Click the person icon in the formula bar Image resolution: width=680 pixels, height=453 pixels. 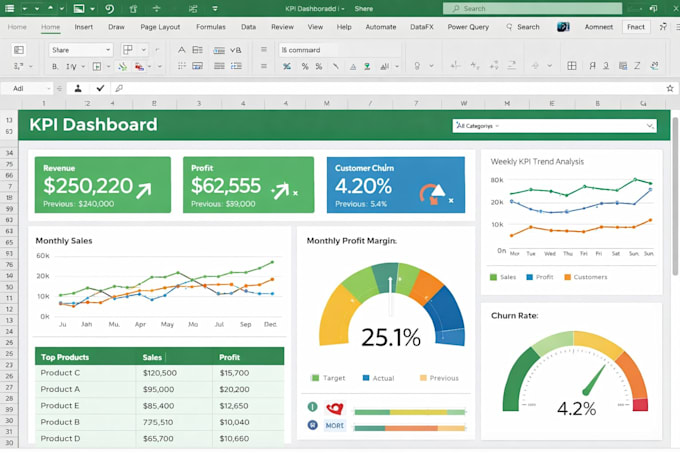coord(78,88)
